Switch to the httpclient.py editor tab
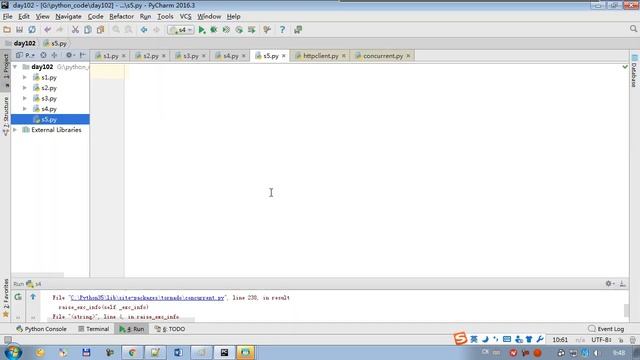This screenshot has width=640, height=360. point(321,56)
